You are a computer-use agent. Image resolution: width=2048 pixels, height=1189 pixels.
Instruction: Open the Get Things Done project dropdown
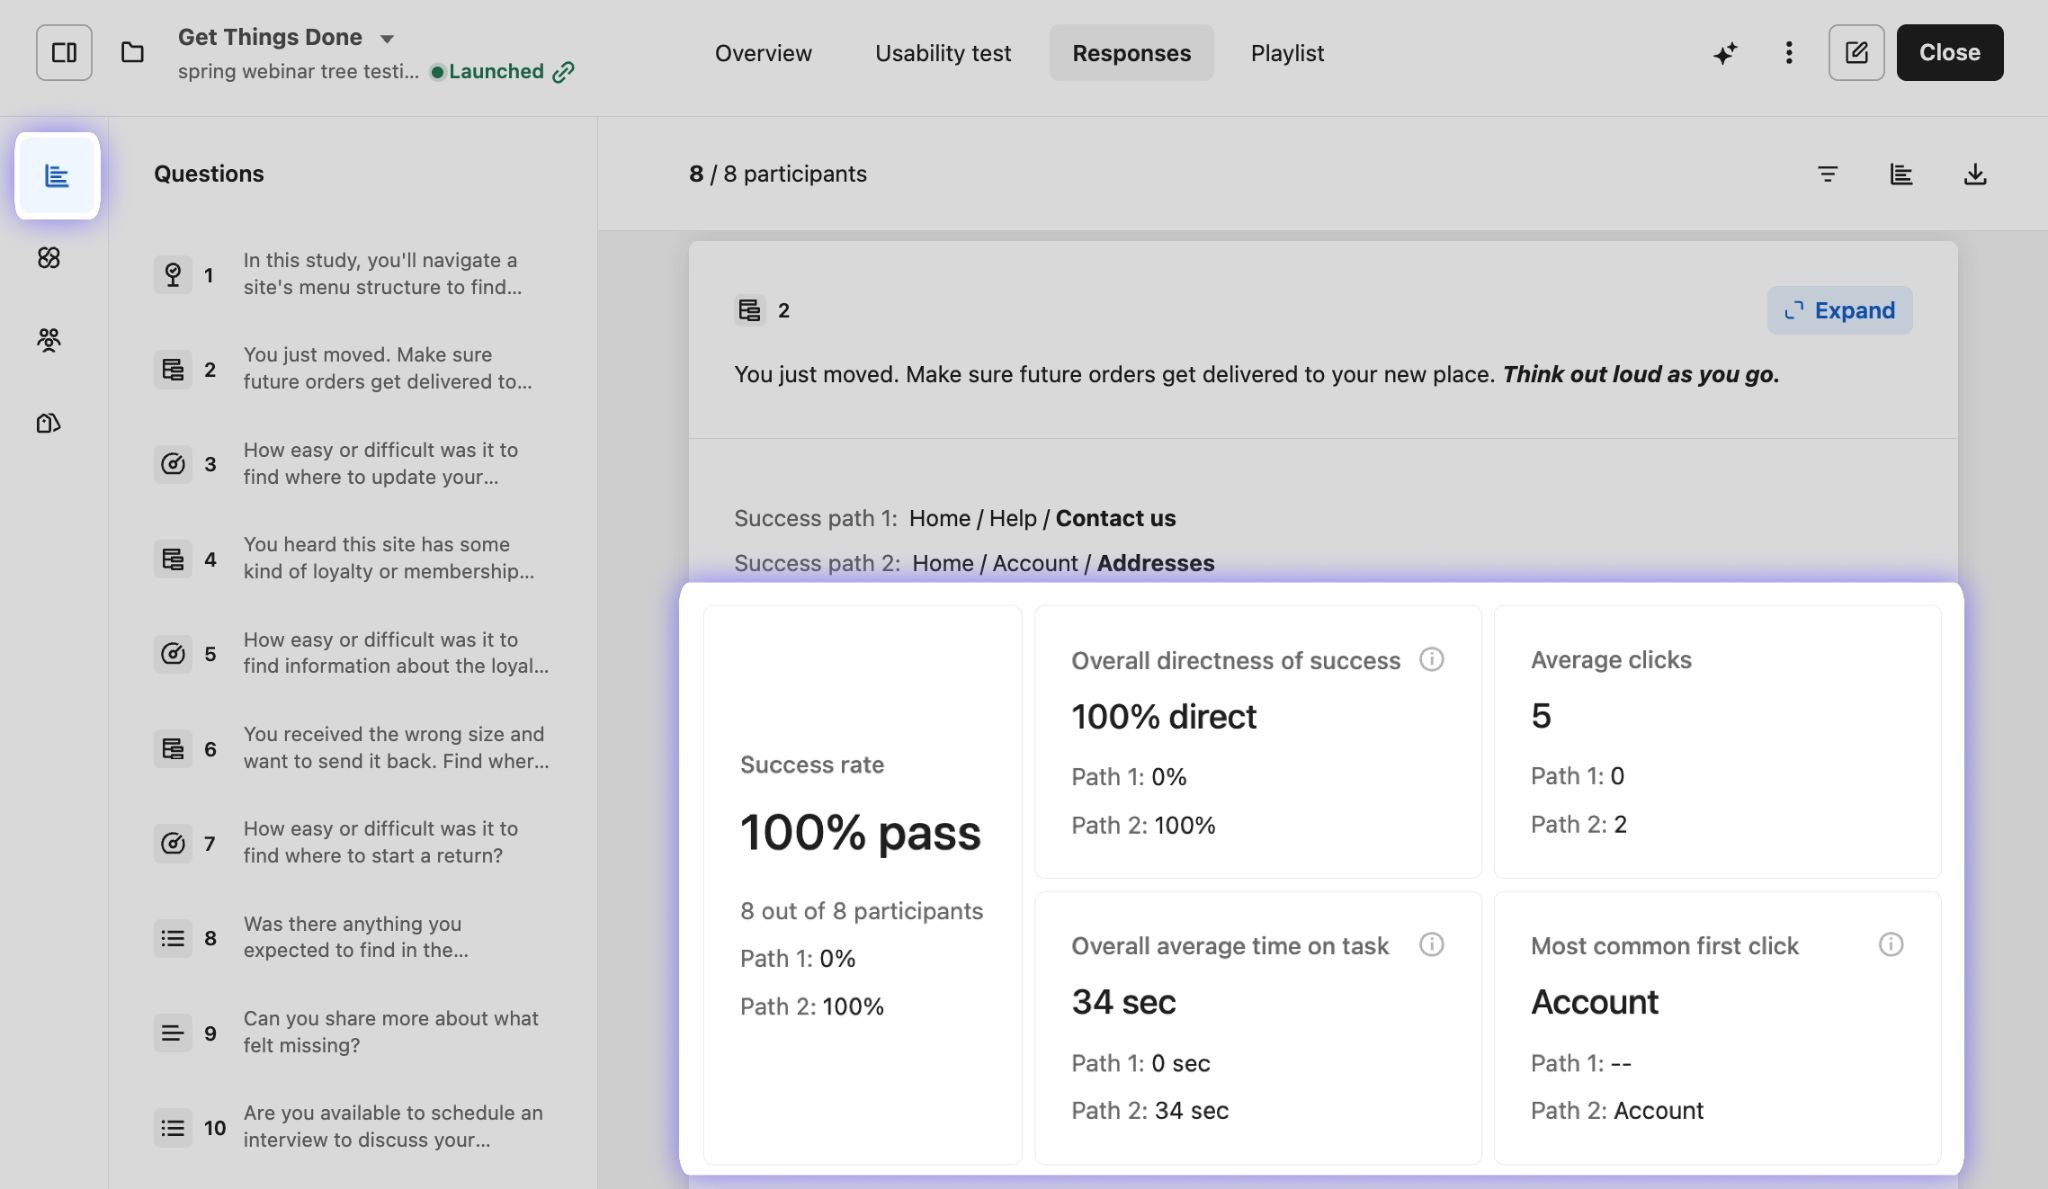[x=386, y=39]
